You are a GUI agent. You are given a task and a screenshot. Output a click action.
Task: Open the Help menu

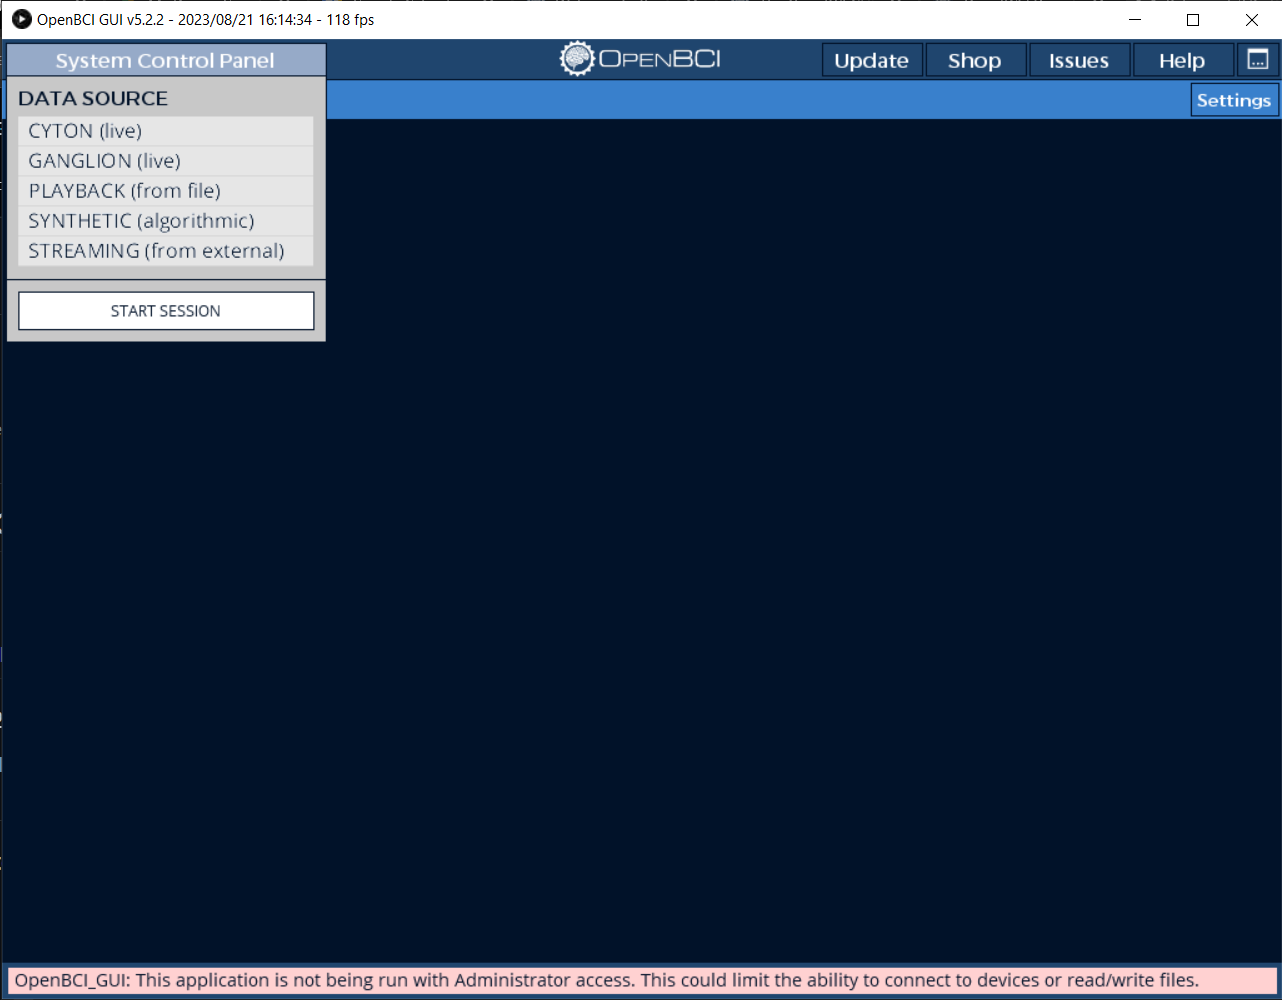click(1181, 60)
